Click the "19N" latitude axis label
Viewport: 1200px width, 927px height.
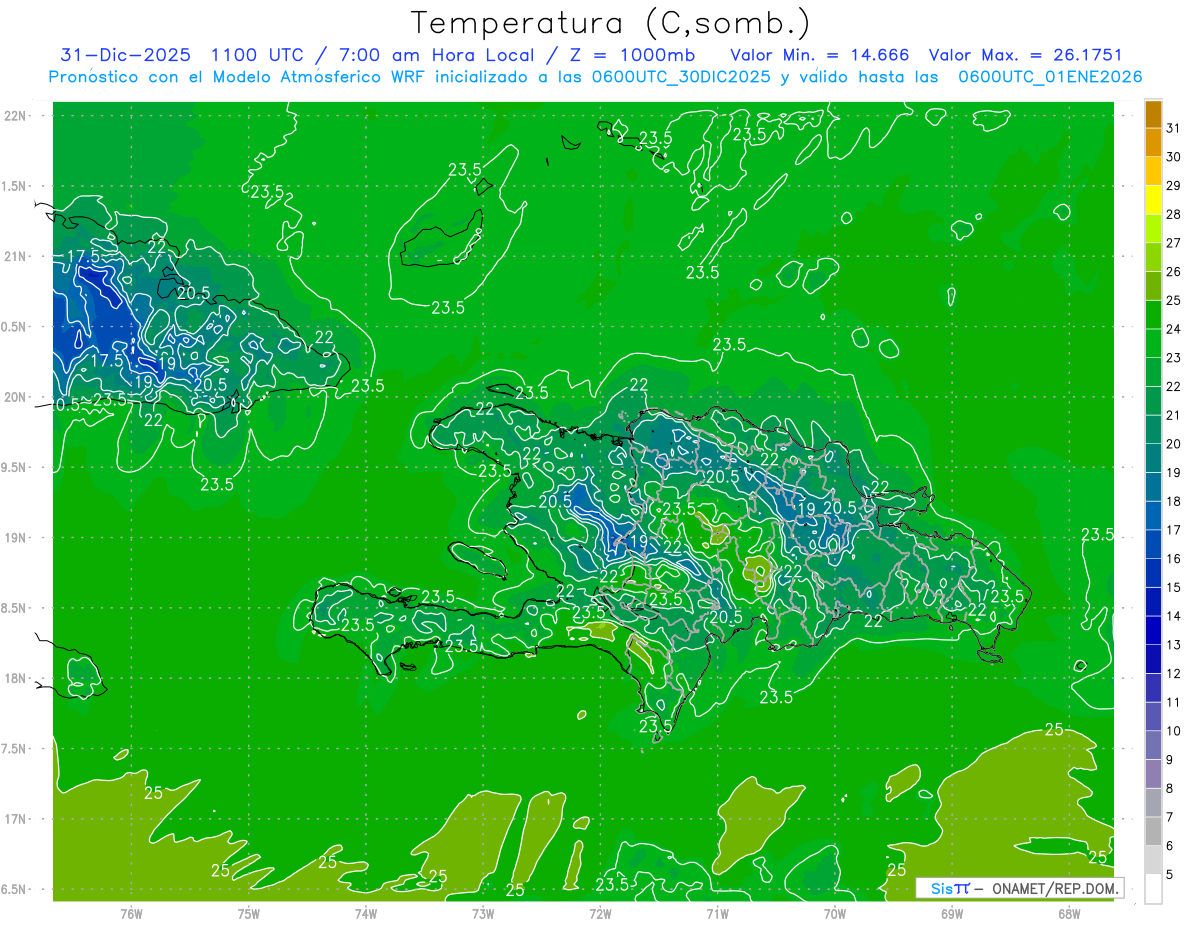(15, 537)
